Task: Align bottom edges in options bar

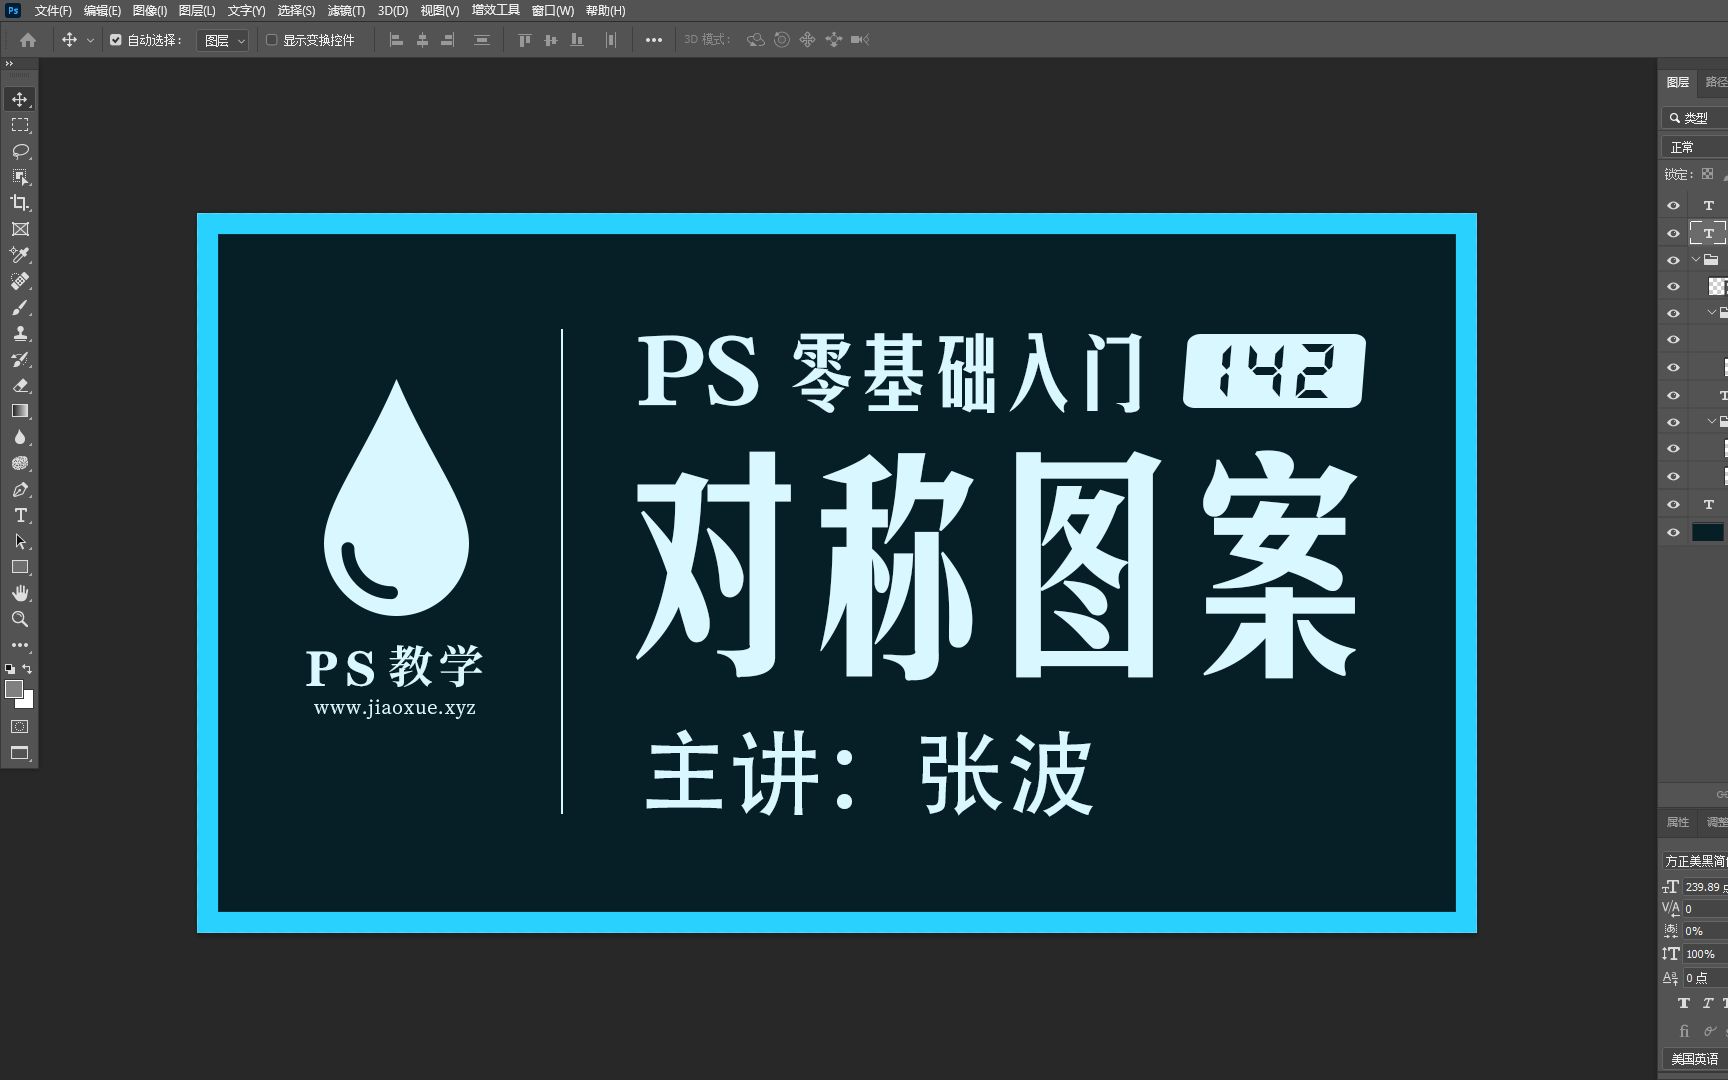Action: pos(577,40)
